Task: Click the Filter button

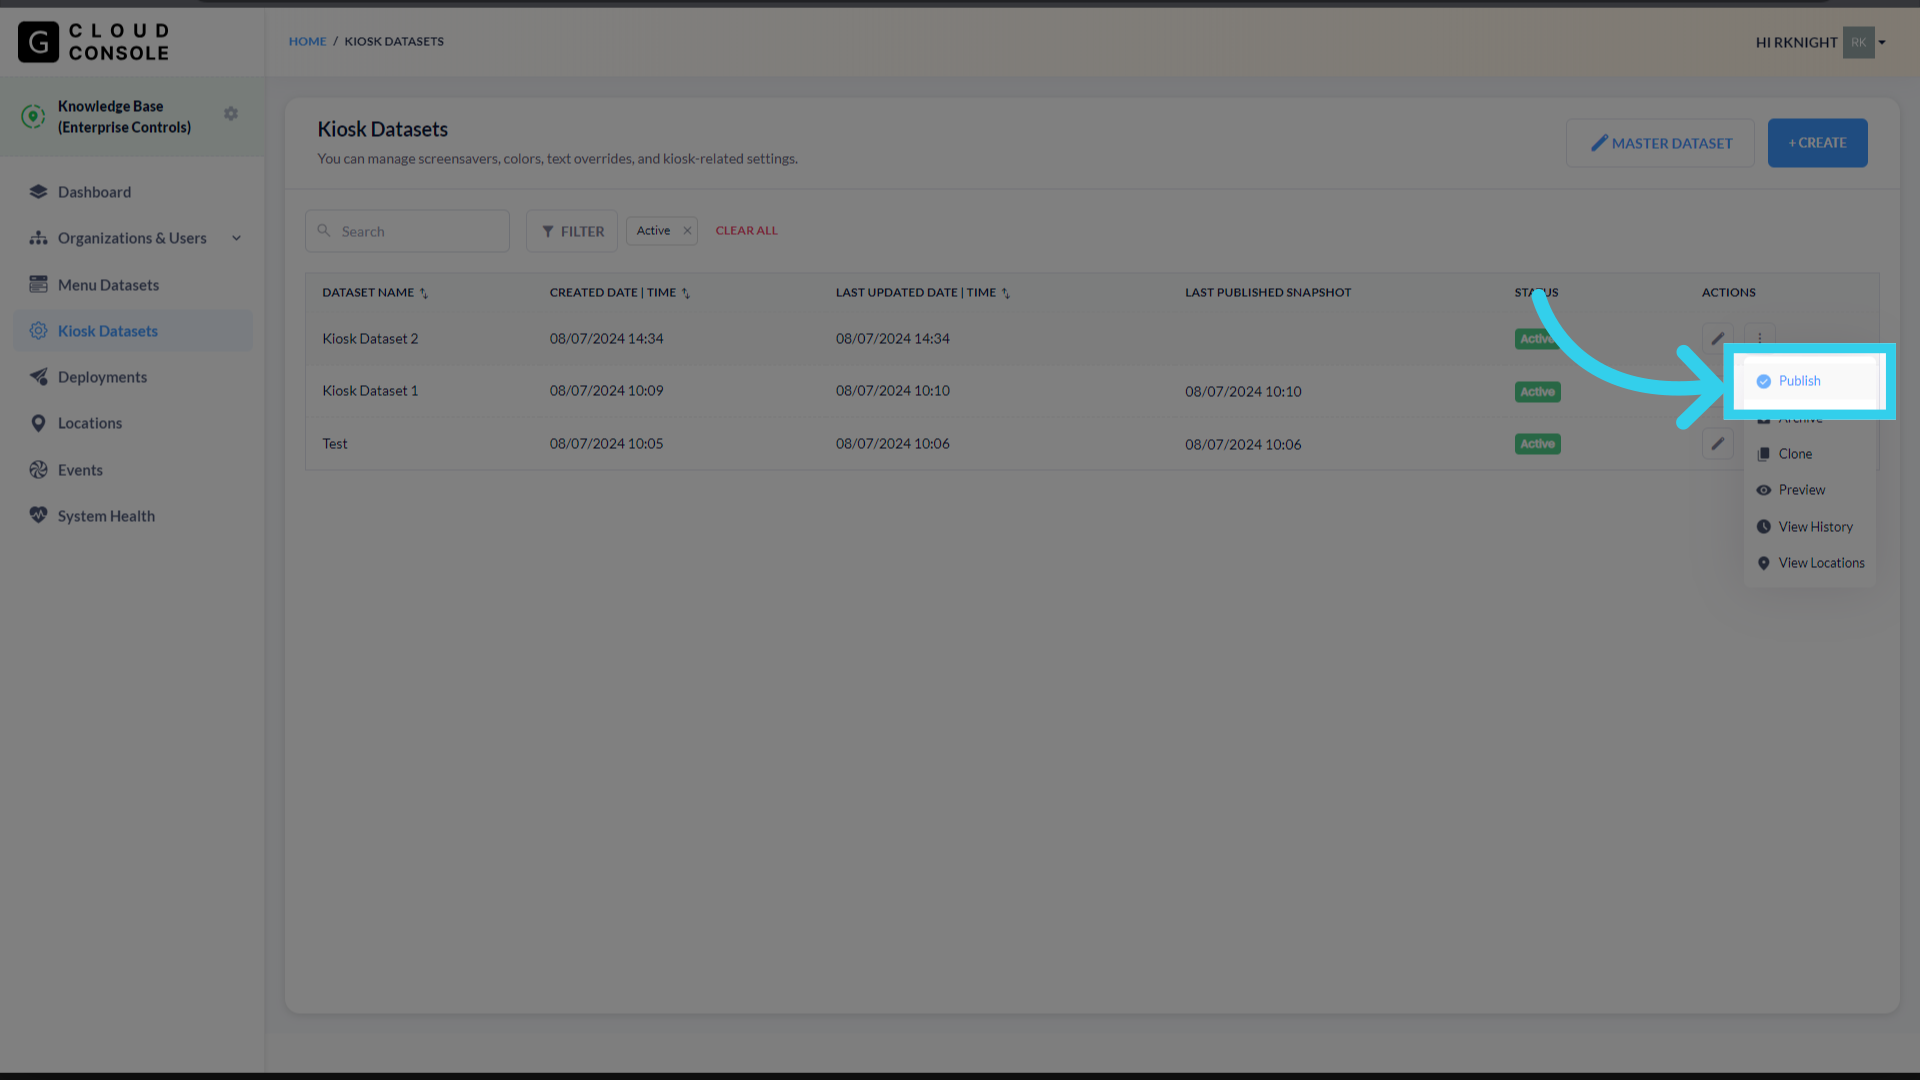Action: click(572, 231)
